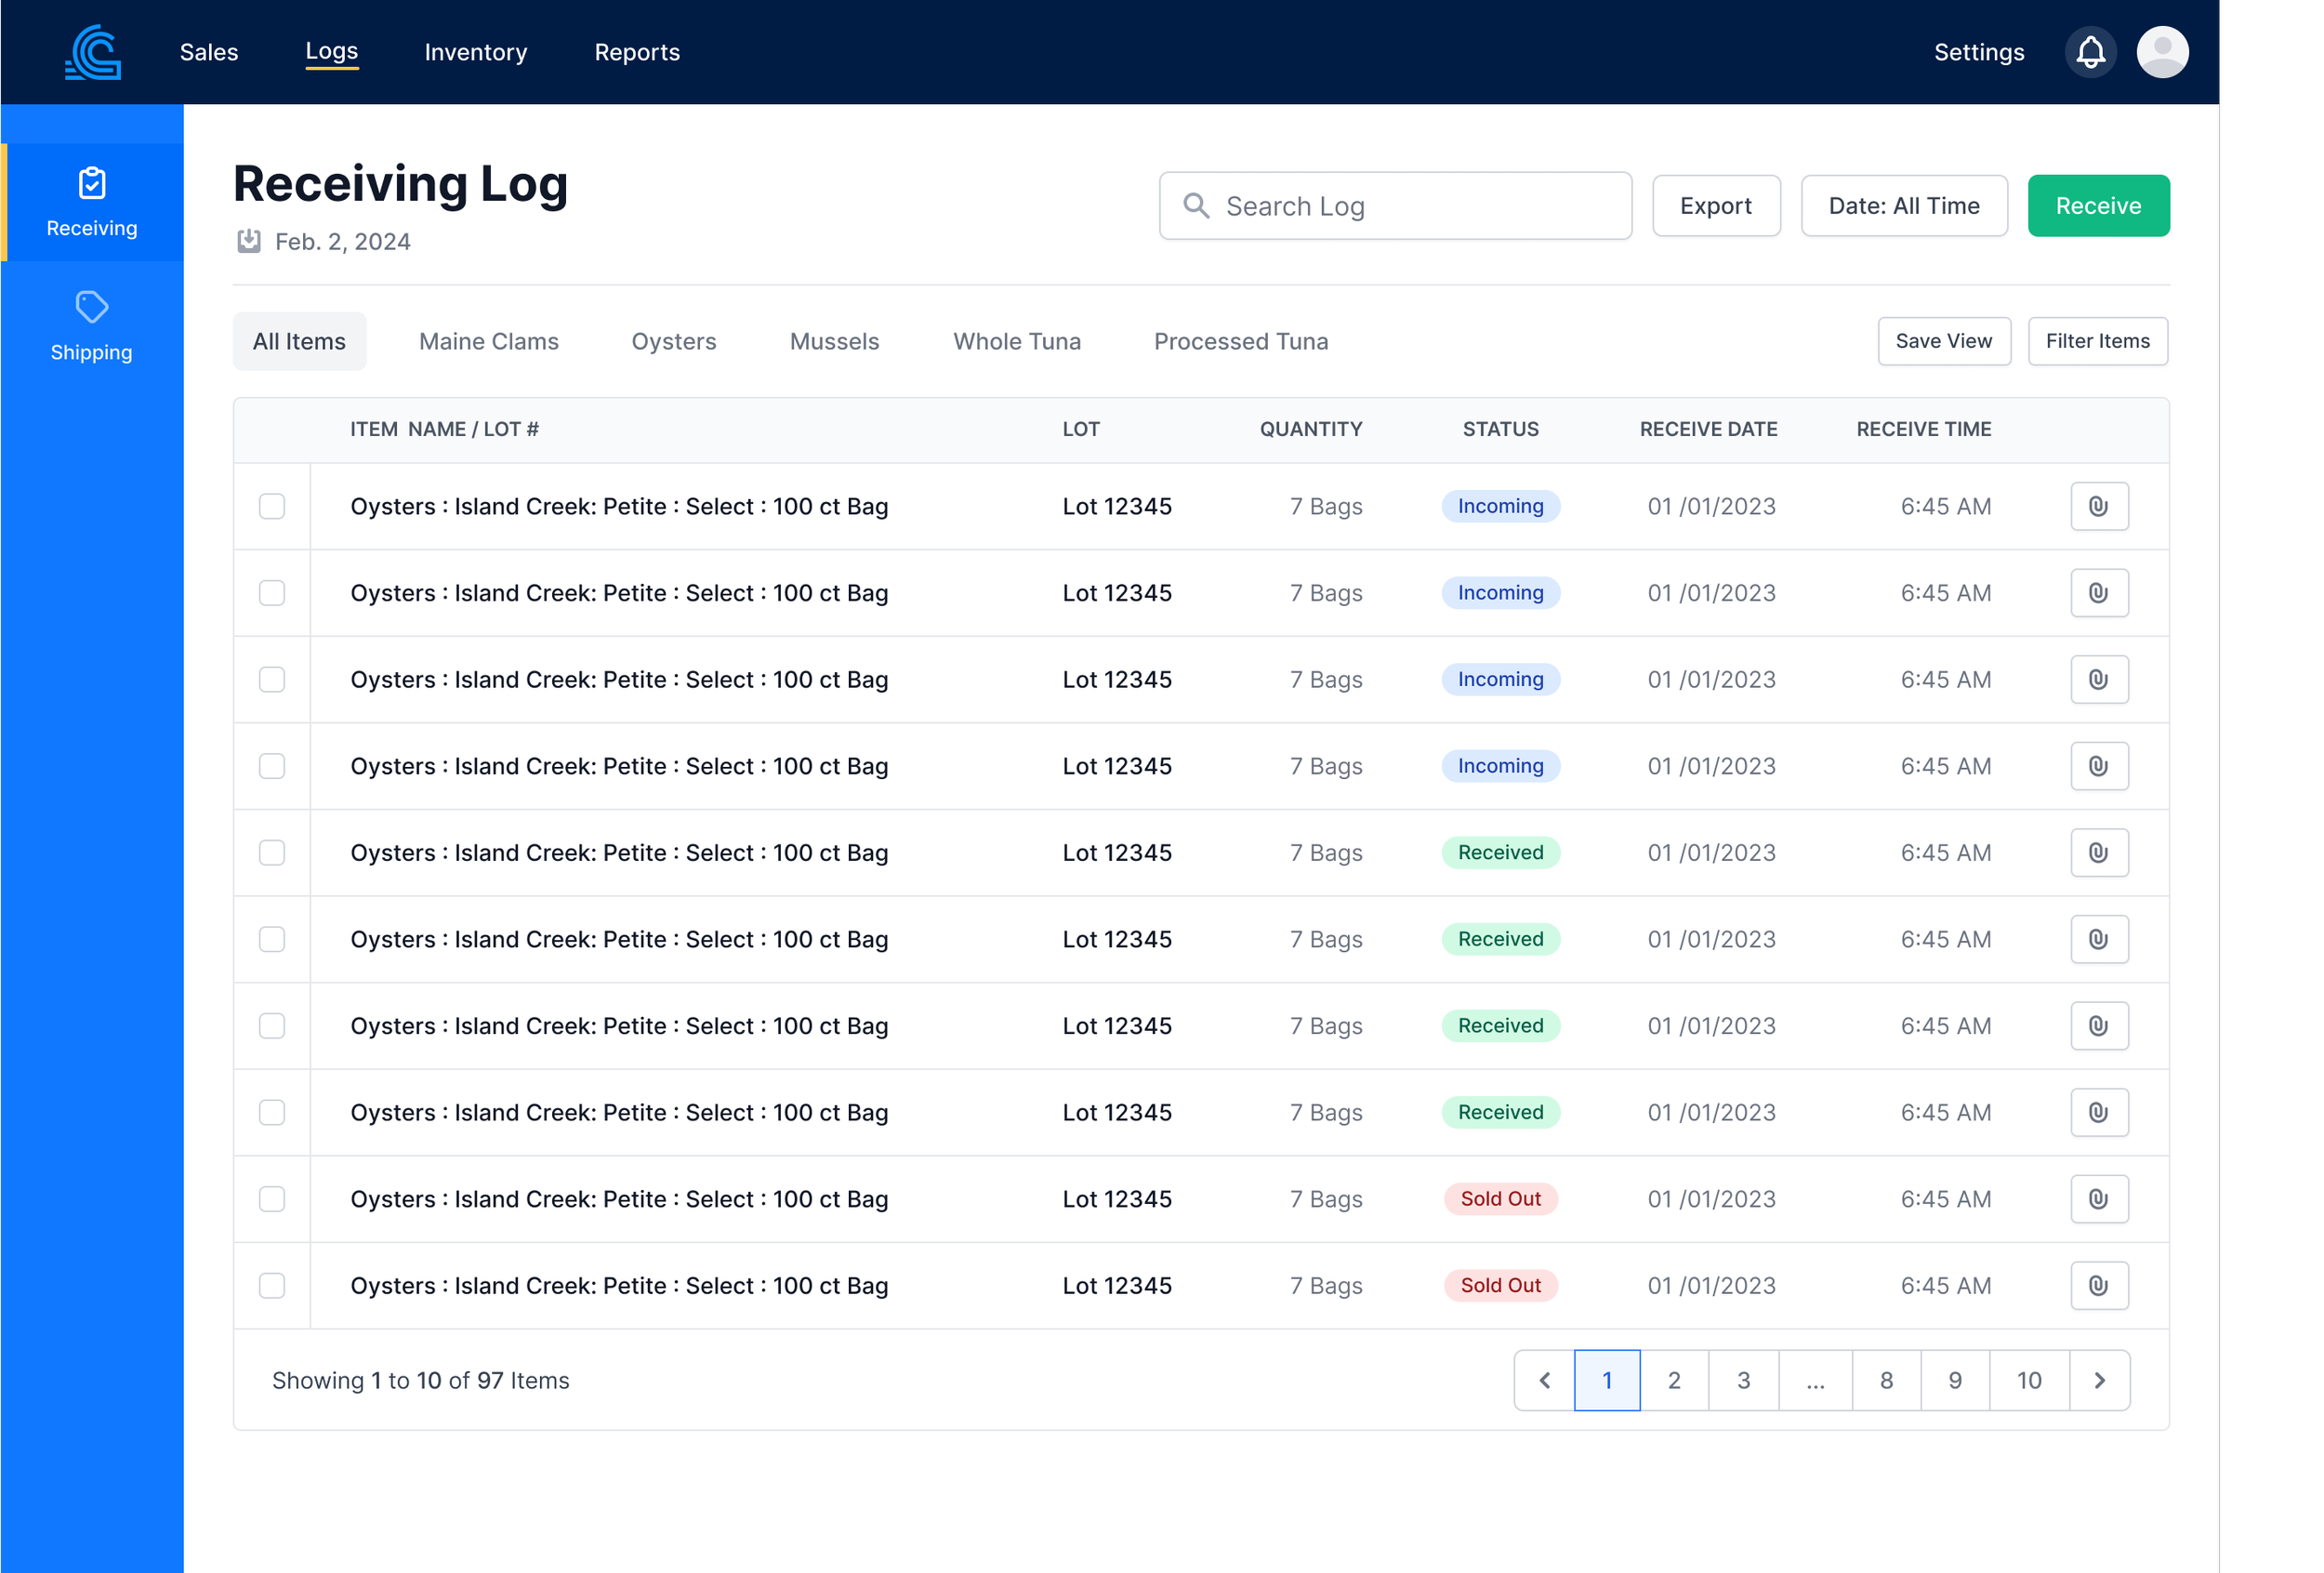Screen dimensions: 2324x1573
Task: Click the attachment icon in the first row
Action: pos(2099,507)
